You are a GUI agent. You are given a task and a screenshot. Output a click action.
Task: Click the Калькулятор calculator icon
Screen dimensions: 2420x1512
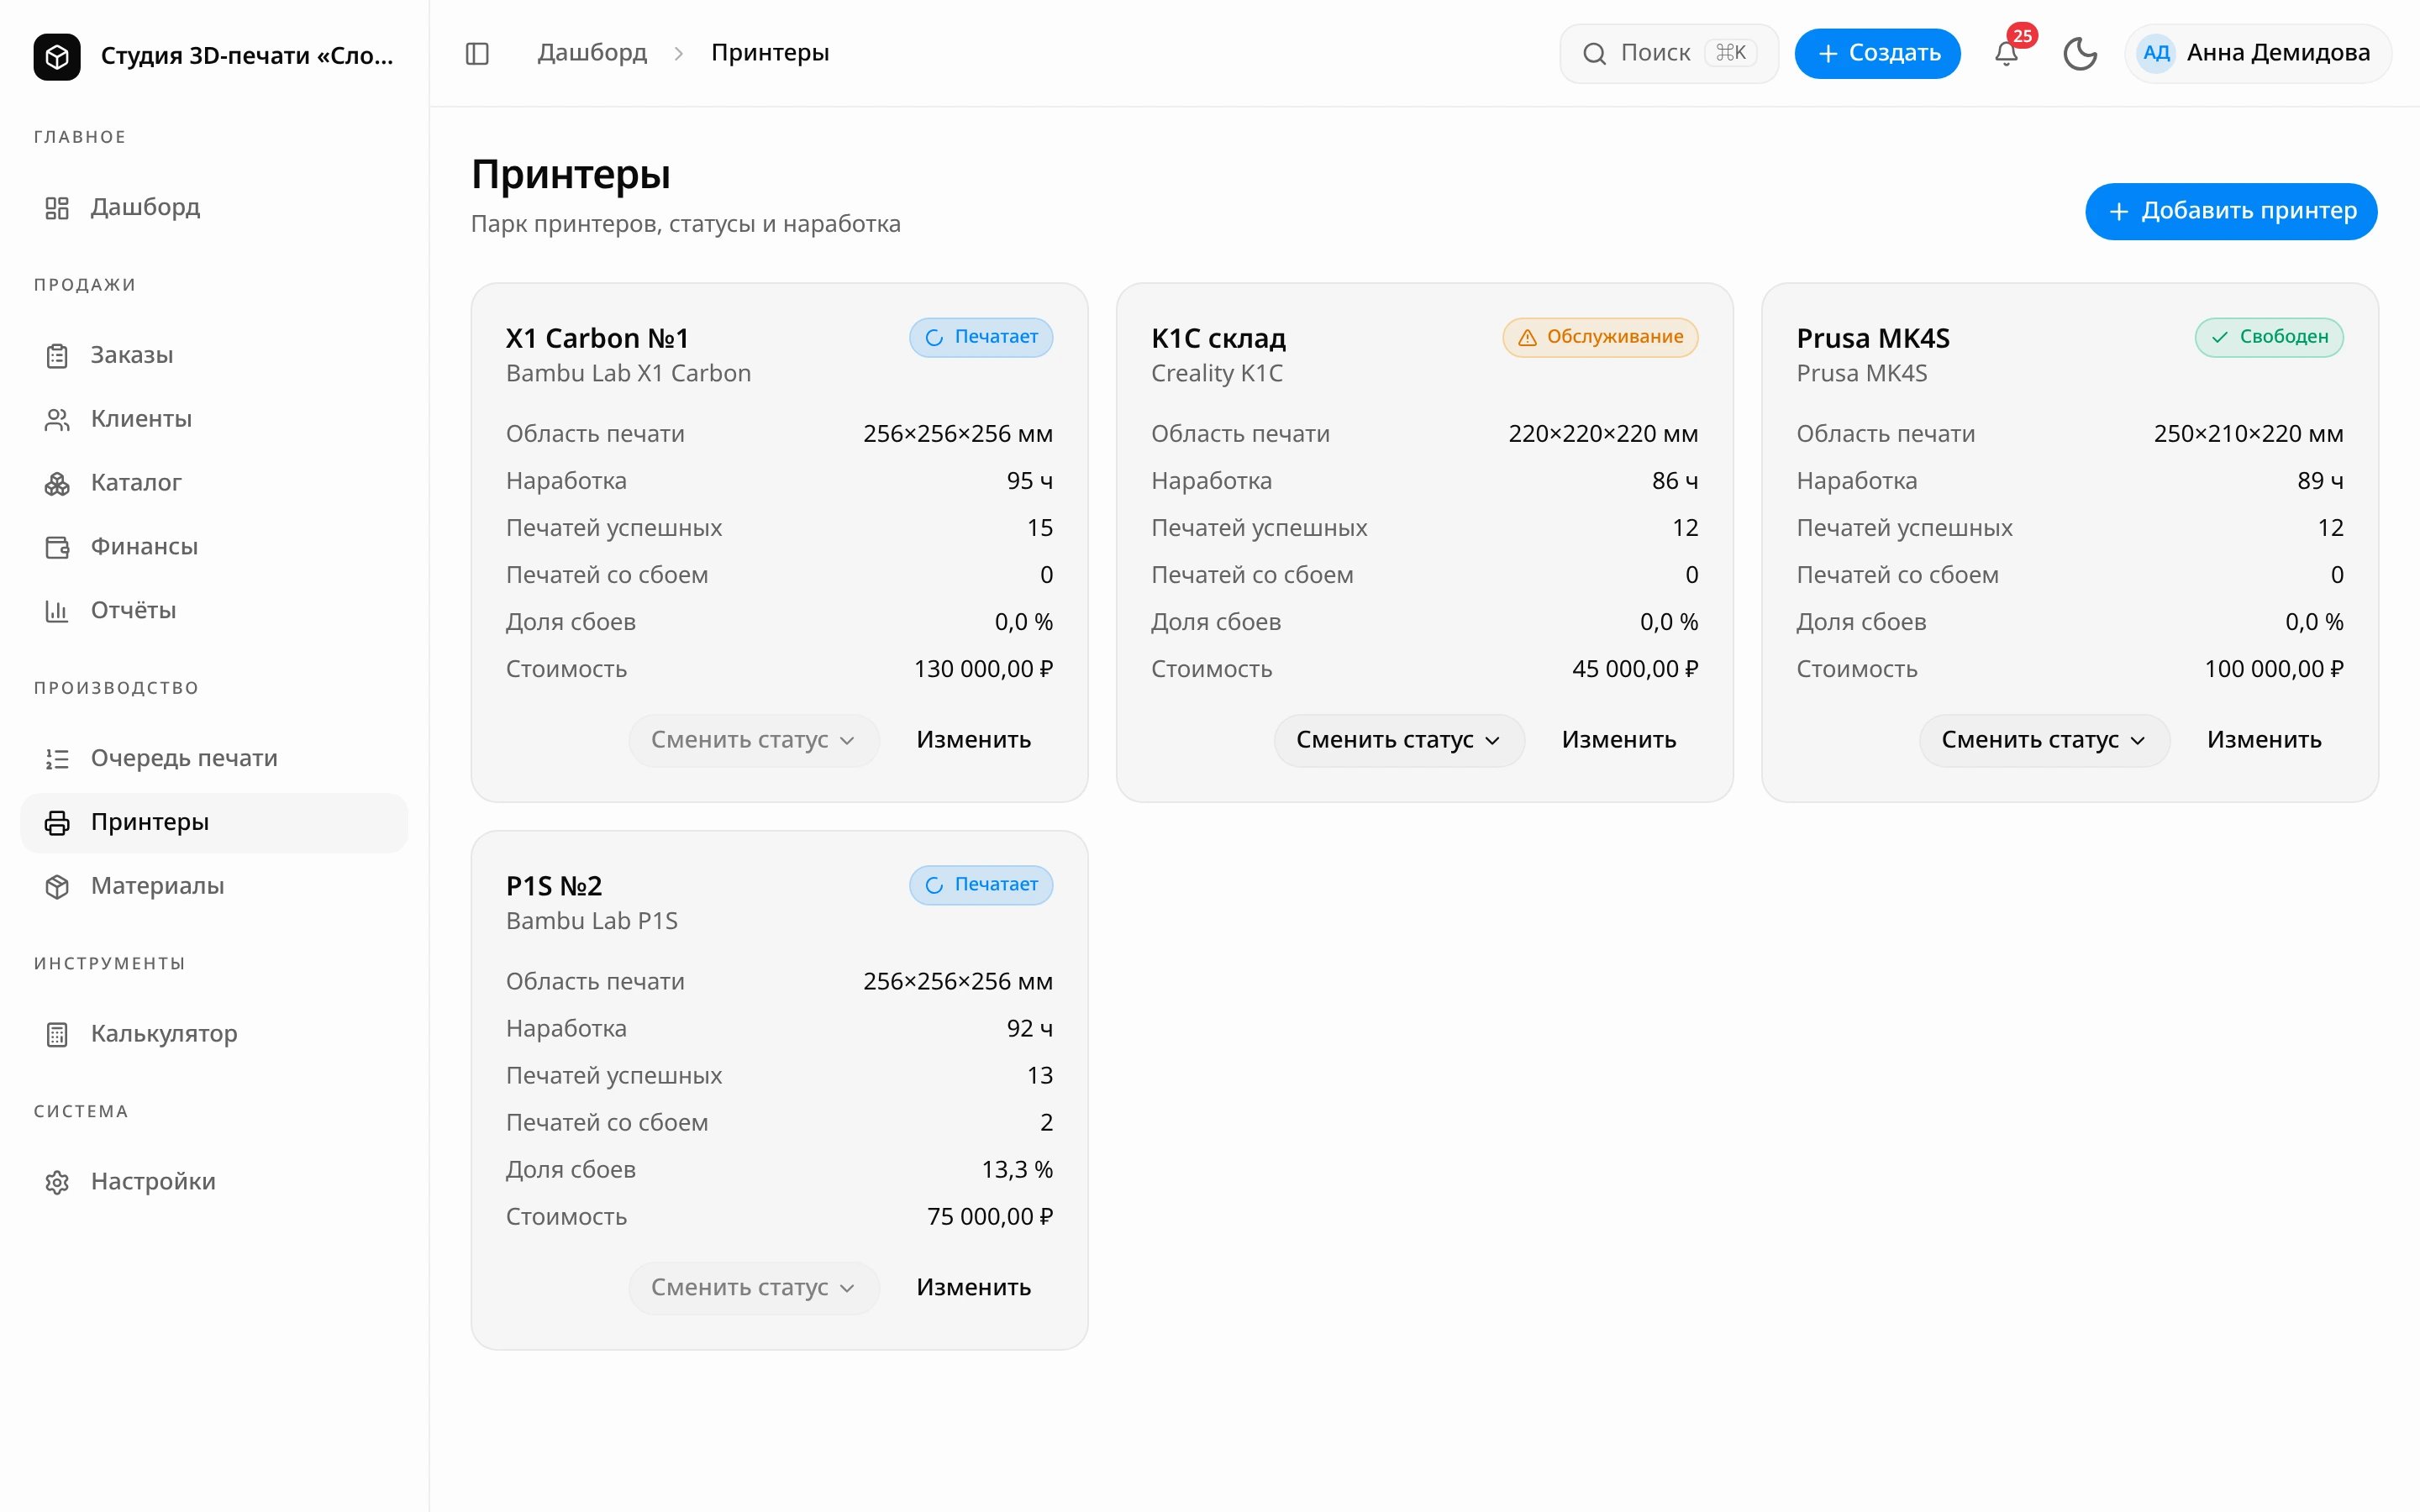coord(57,1034)
